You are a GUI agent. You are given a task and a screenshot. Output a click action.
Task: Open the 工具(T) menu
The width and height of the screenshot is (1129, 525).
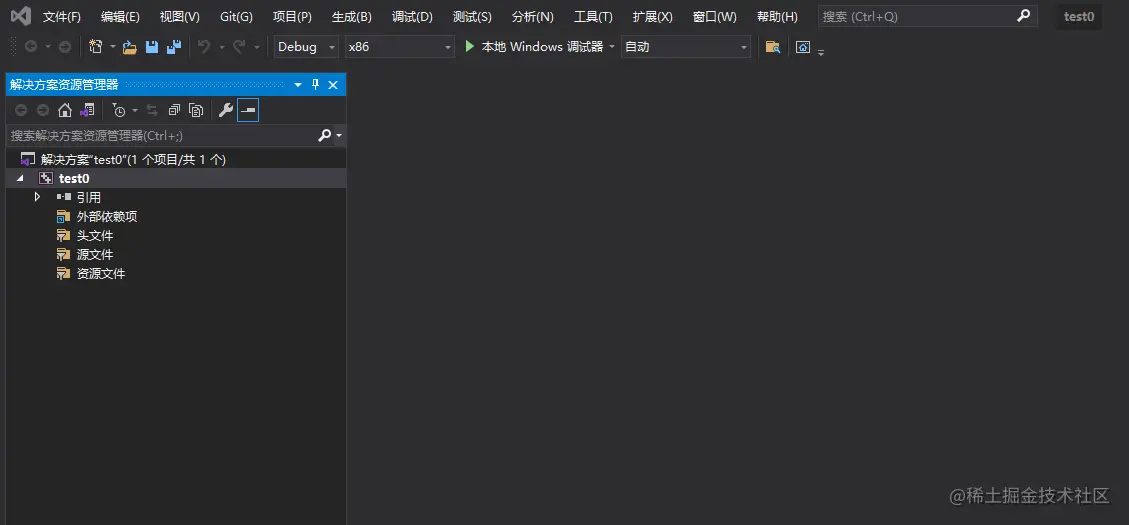click(593, 17)
